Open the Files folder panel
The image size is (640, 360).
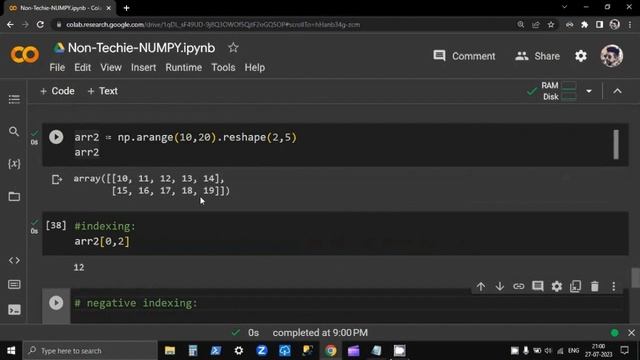tap(14, 196)
